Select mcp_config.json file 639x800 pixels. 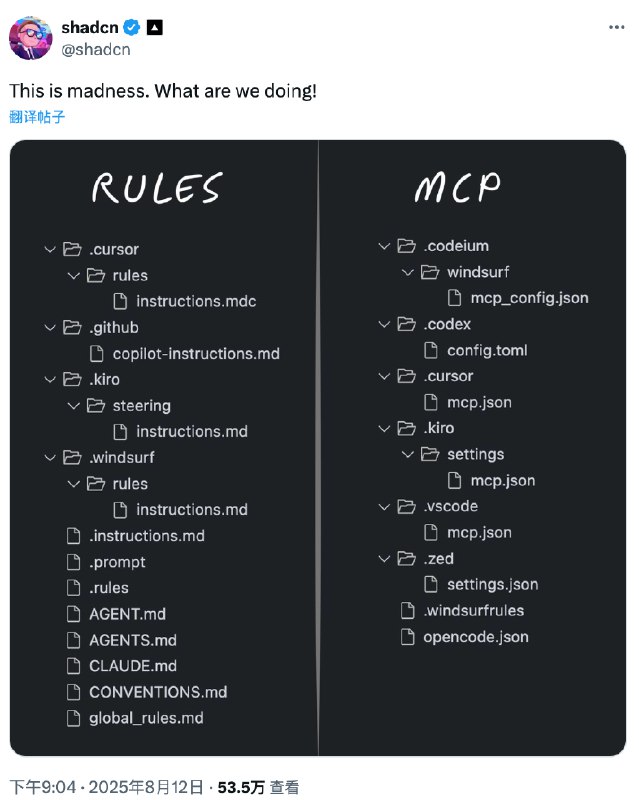point(529,298)
